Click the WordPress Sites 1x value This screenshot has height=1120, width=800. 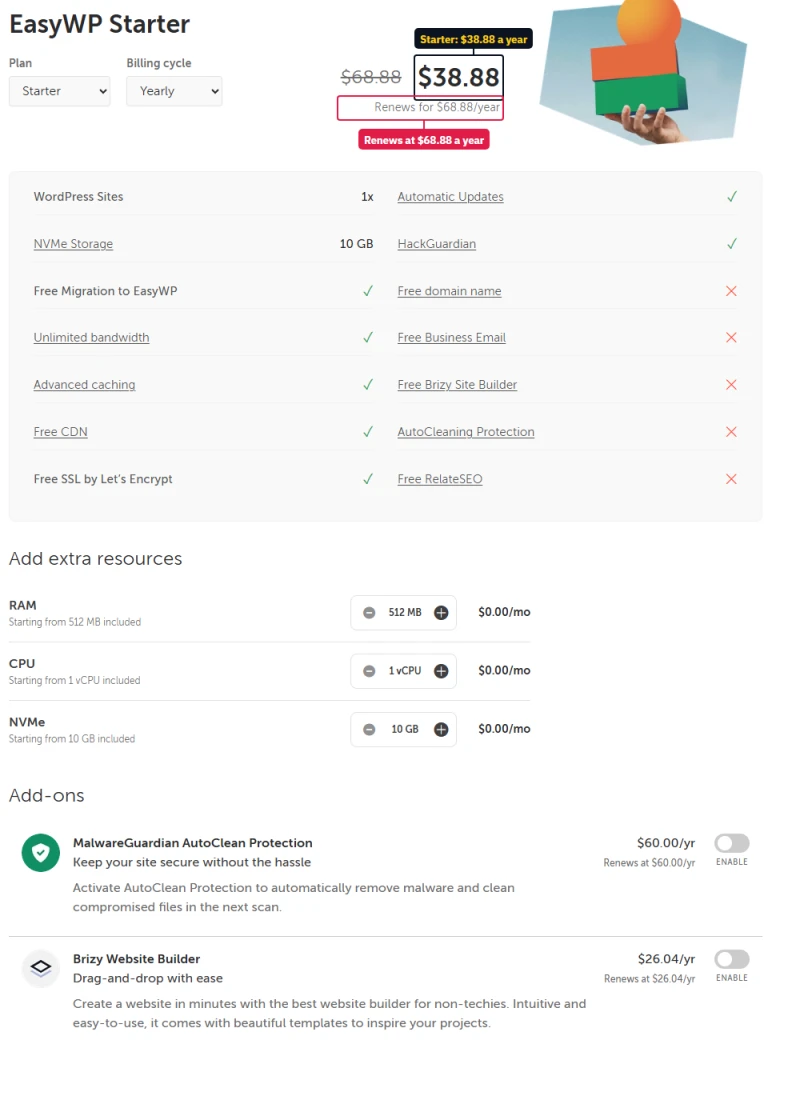367,196
